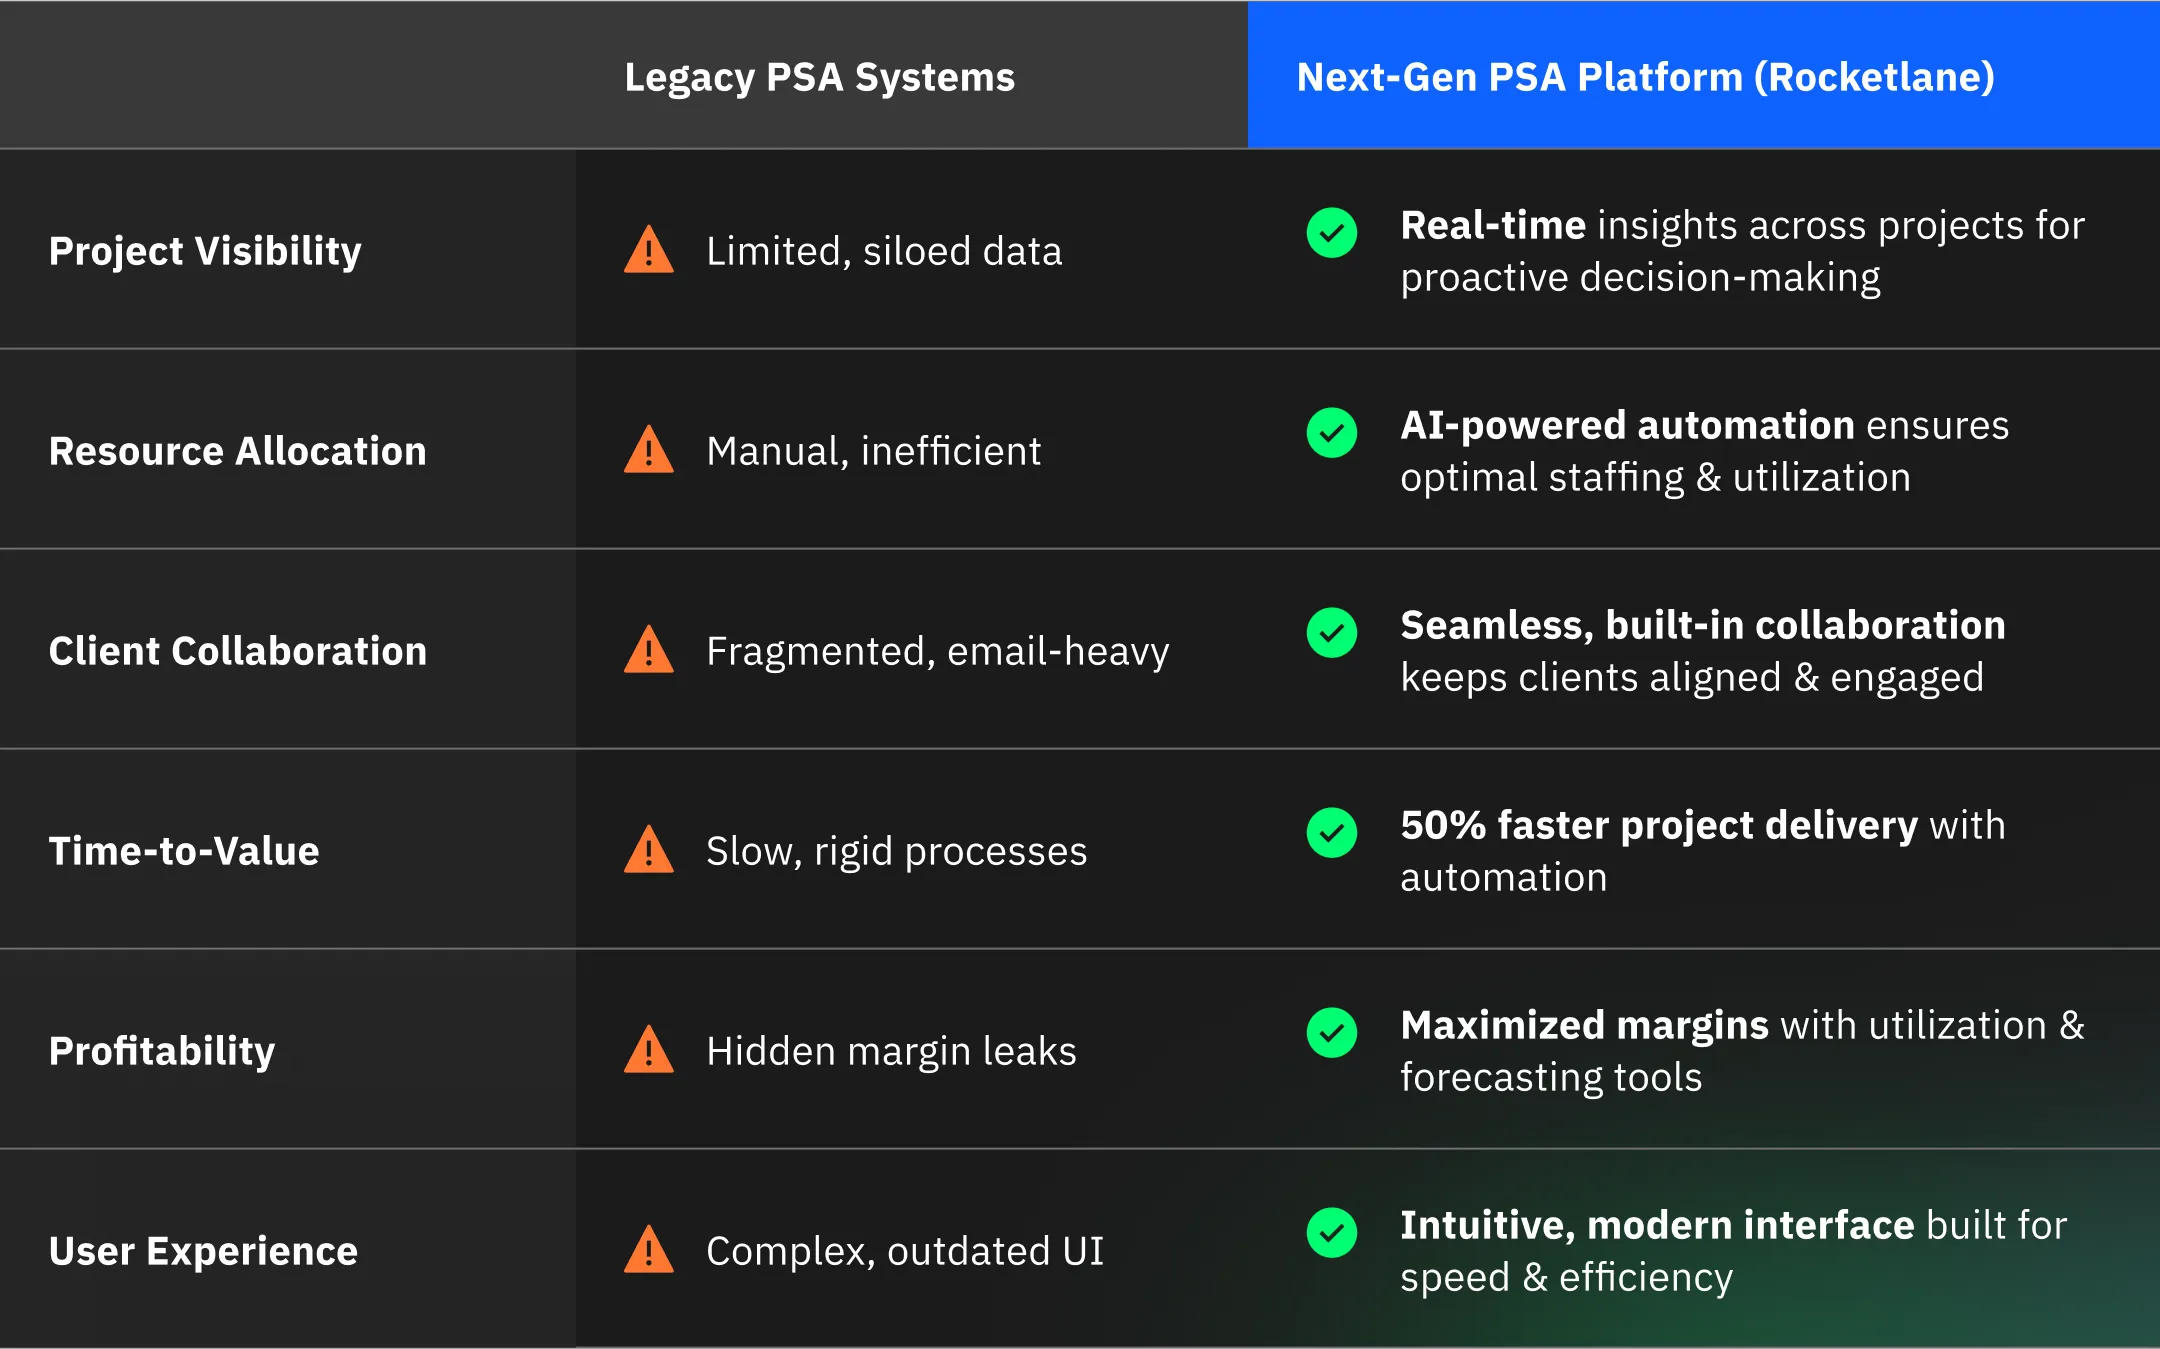Tap the green checkmark beside 50% faster project delivery
Image resolution: width=2160 pixels, height=1349 pixels.
pyautogui.click(x=1332, y=833)
